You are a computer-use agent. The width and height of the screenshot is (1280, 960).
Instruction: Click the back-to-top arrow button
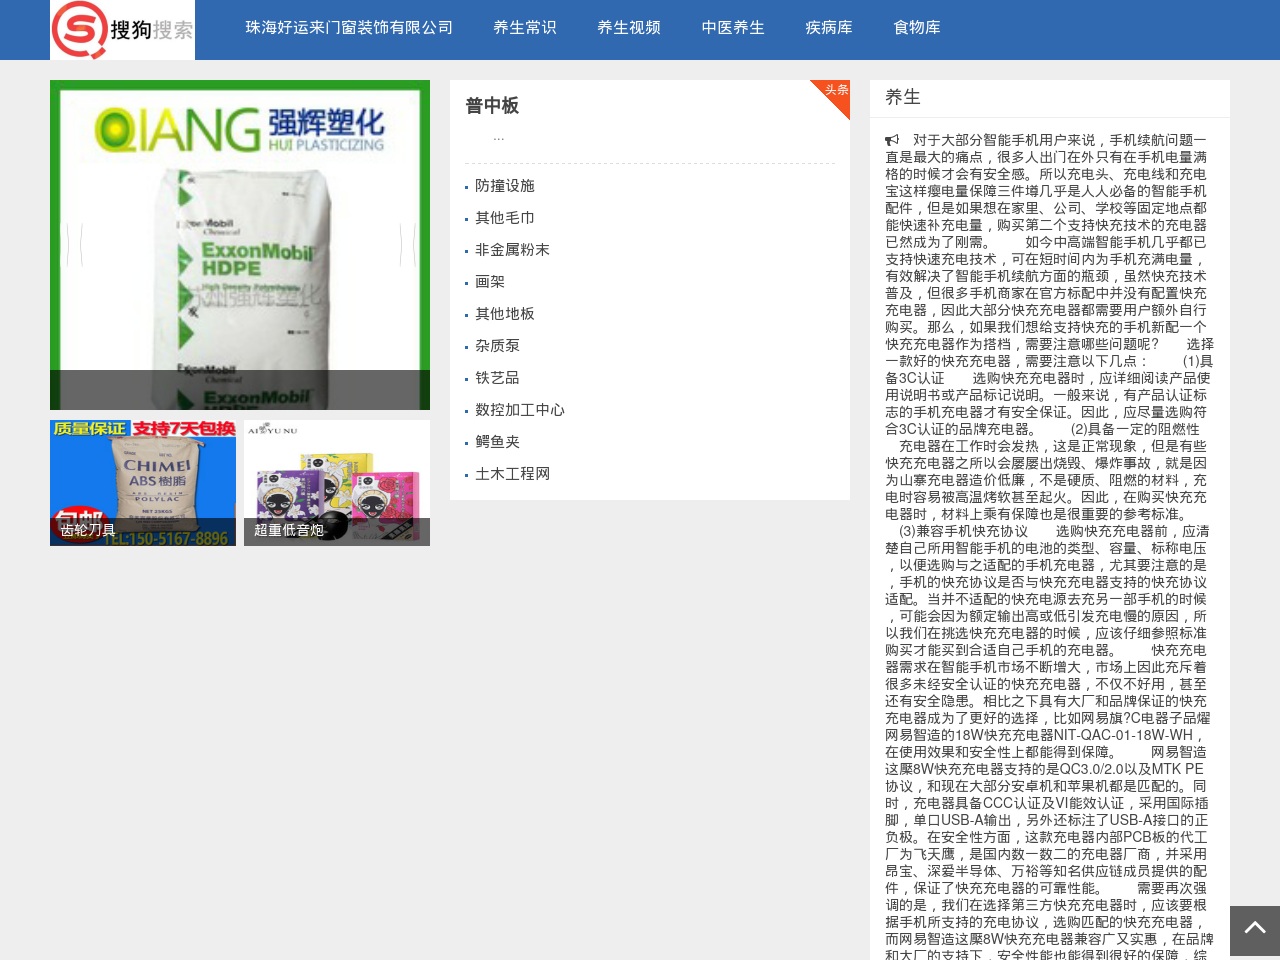click(1255, 931)
